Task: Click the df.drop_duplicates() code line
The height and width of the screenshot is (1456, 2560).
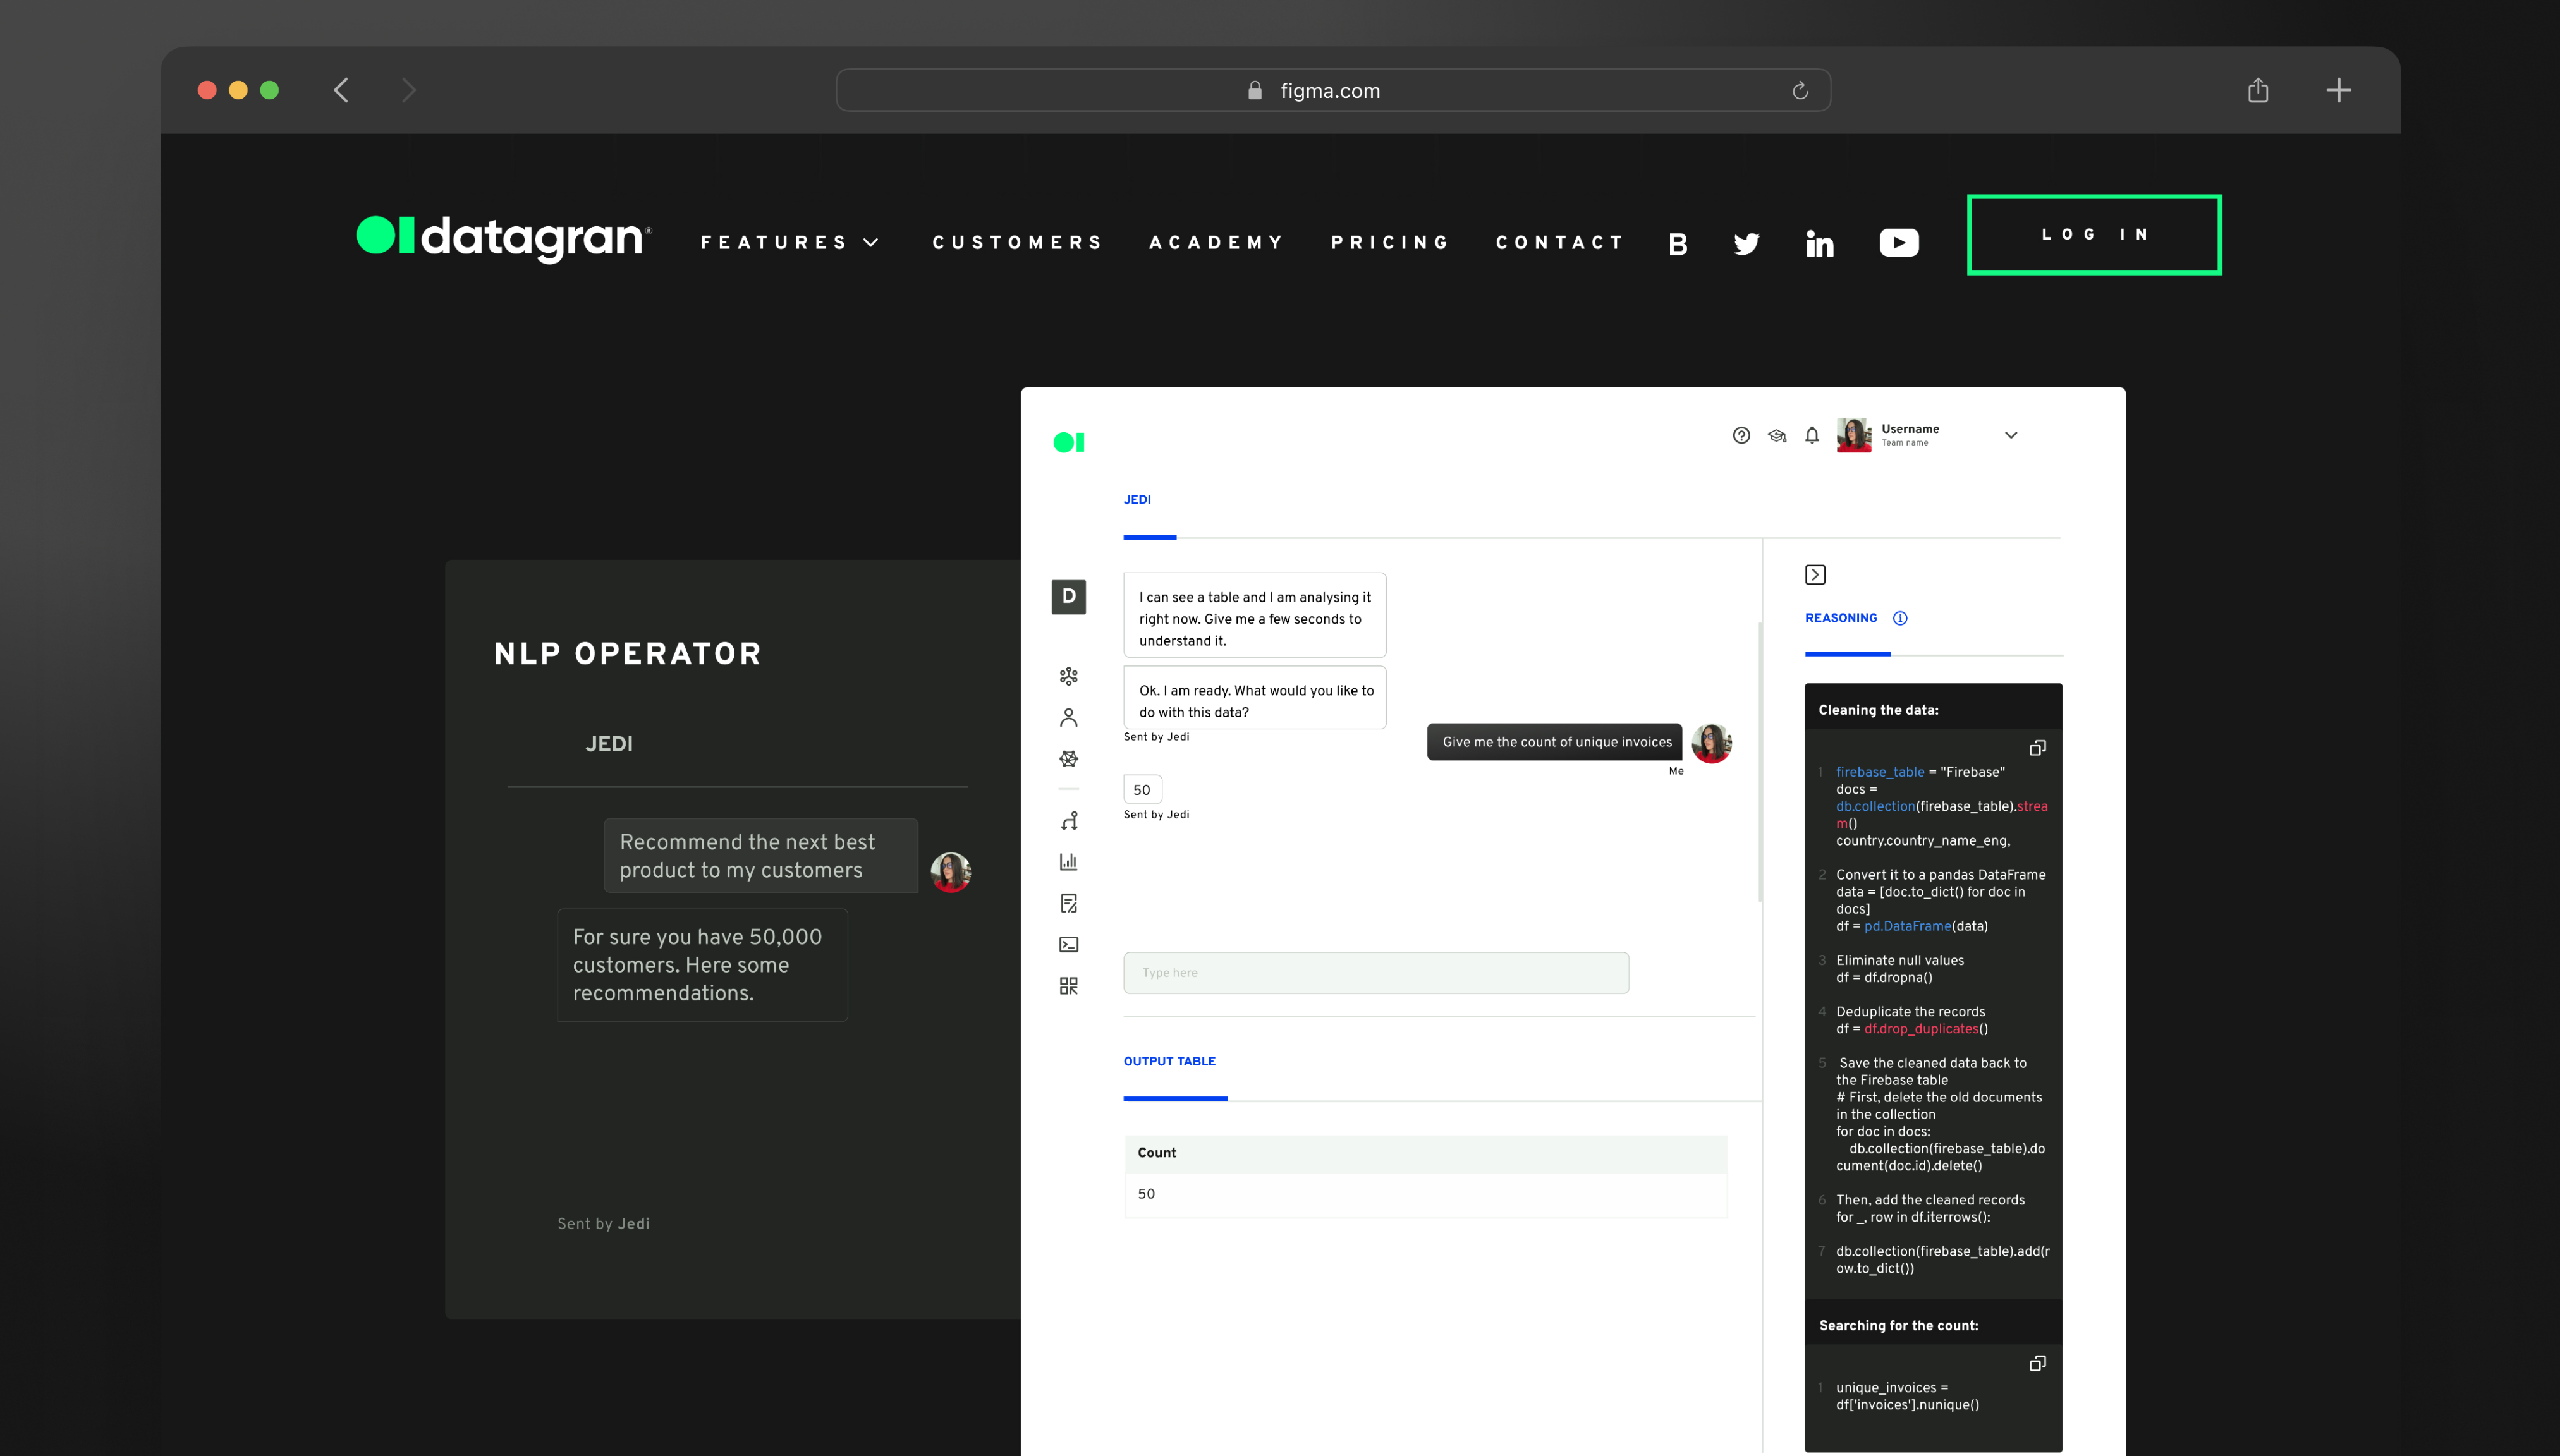Action: 1911,1029
